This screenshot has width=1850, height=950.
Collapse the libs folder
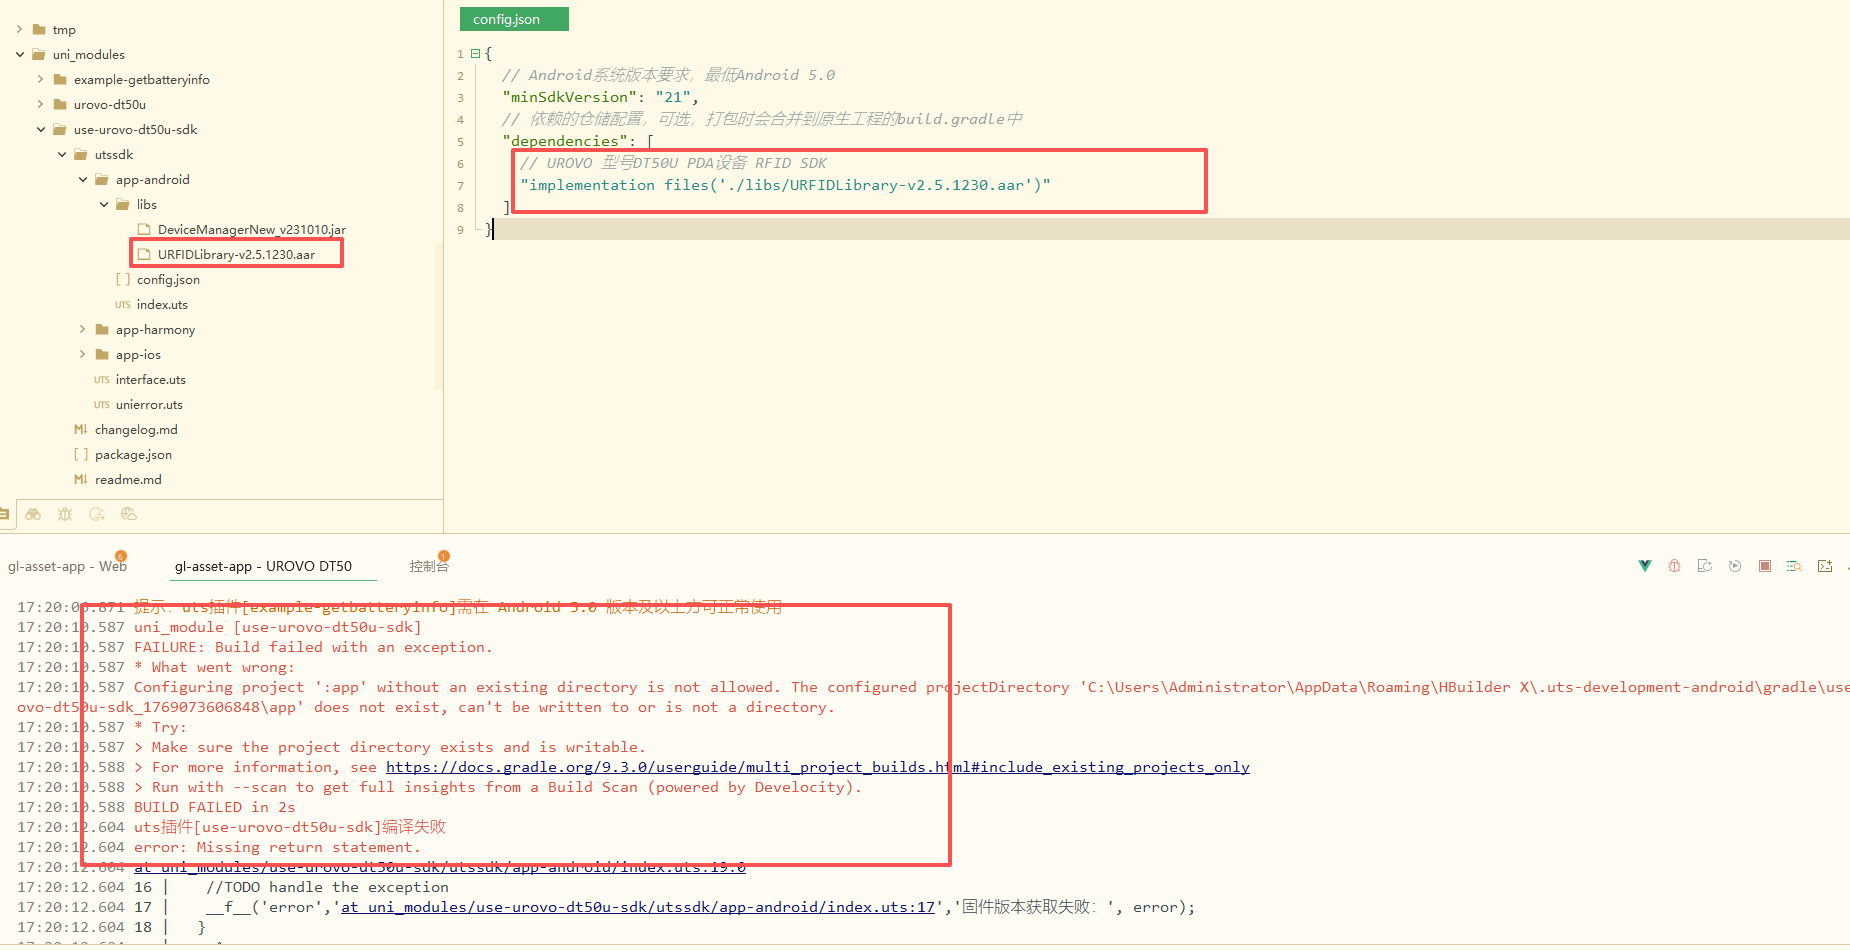click(104, 205)
